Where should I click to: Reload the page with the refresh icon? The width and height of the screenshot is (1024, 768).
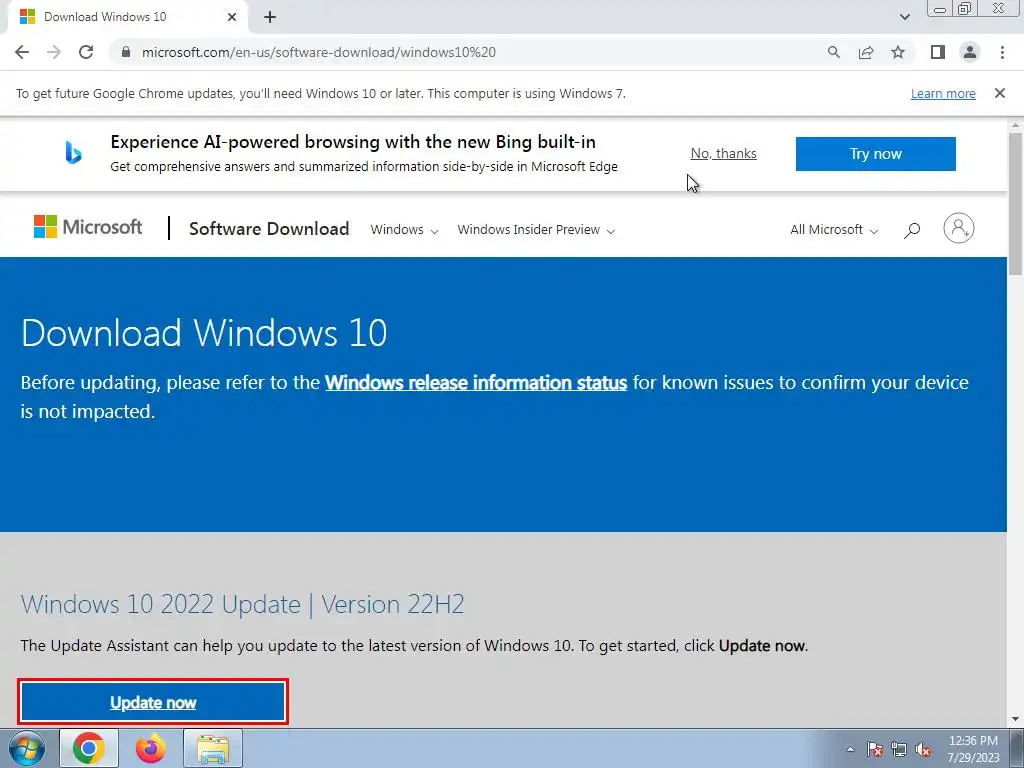click(x=86, y=52)
